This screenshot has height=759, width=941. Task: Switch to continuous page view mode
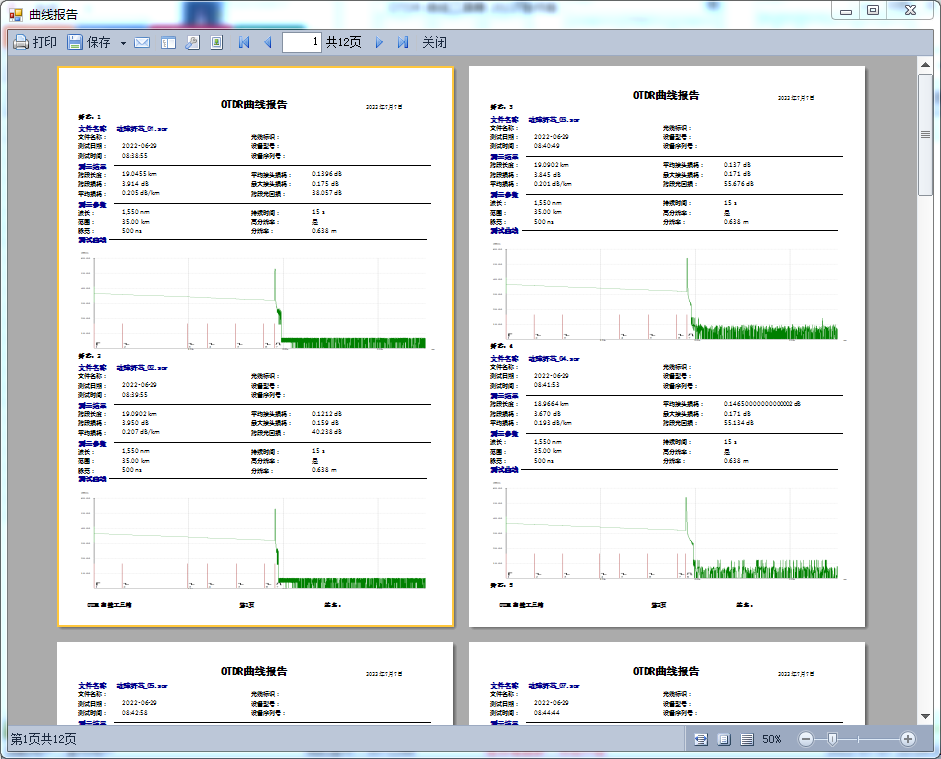coord(747,739)
